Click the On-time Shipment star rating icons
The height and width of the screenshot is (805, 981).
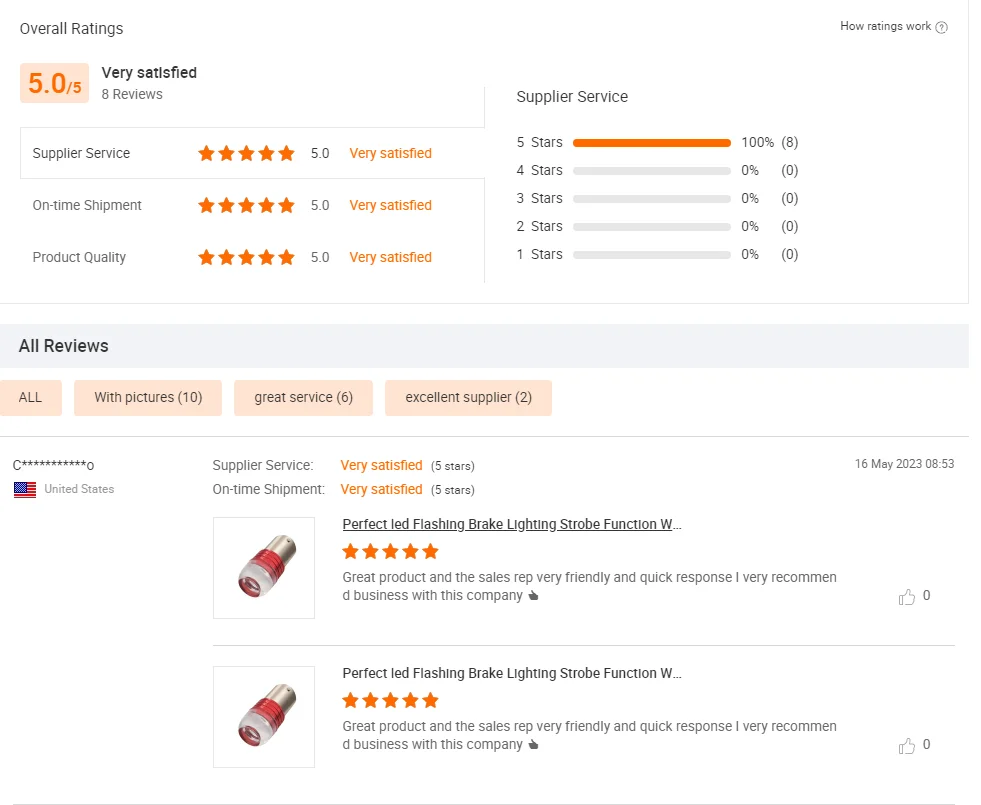point(246,205)
